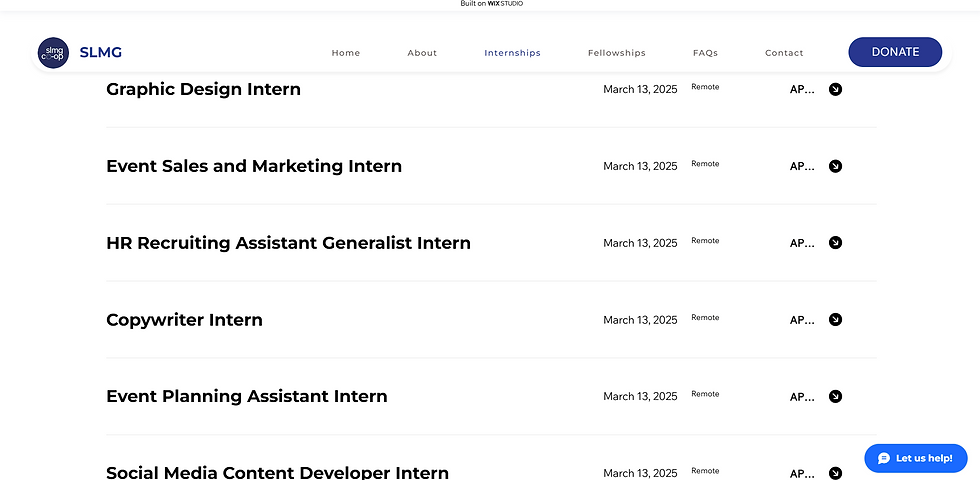Image resolution: width=980 pixels, height=480 pixels.
Task: Click the Social Media Content Developer arrow icon
Action: coord(835,473)
